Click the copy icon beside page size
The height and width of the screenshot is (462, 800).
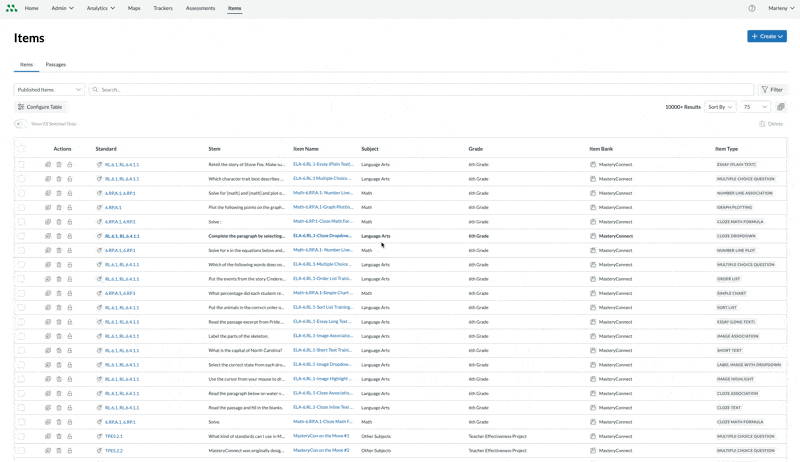pos(781,107)
